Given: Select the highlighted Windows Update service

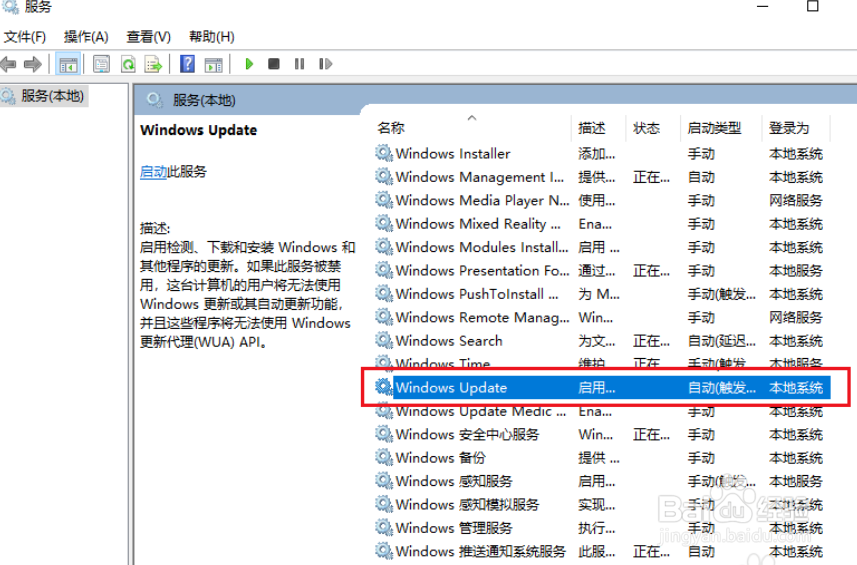Looking at the screenshot, I should pos(602,388).
